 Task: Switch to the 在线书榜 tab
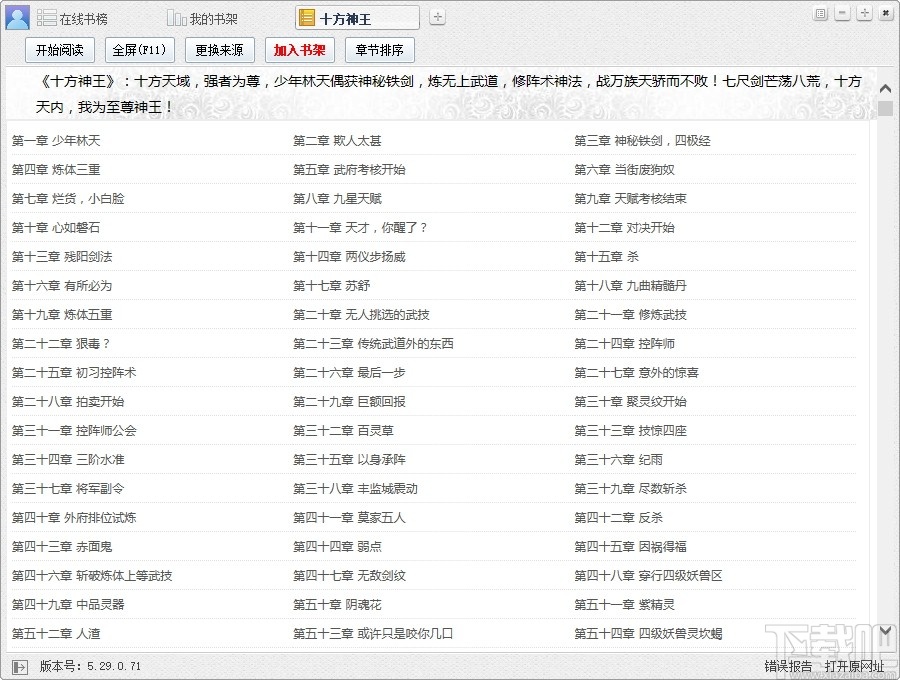coord(85,17)
